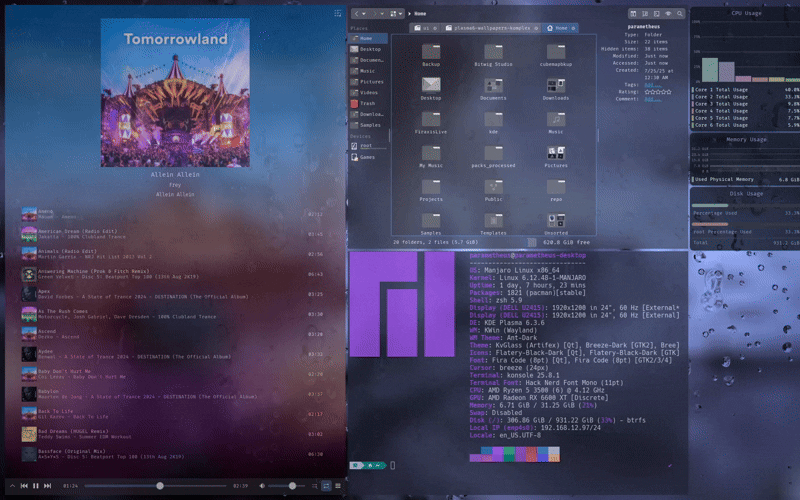
Task: Set rating stars in information panel
Action: tap(658, 92)
